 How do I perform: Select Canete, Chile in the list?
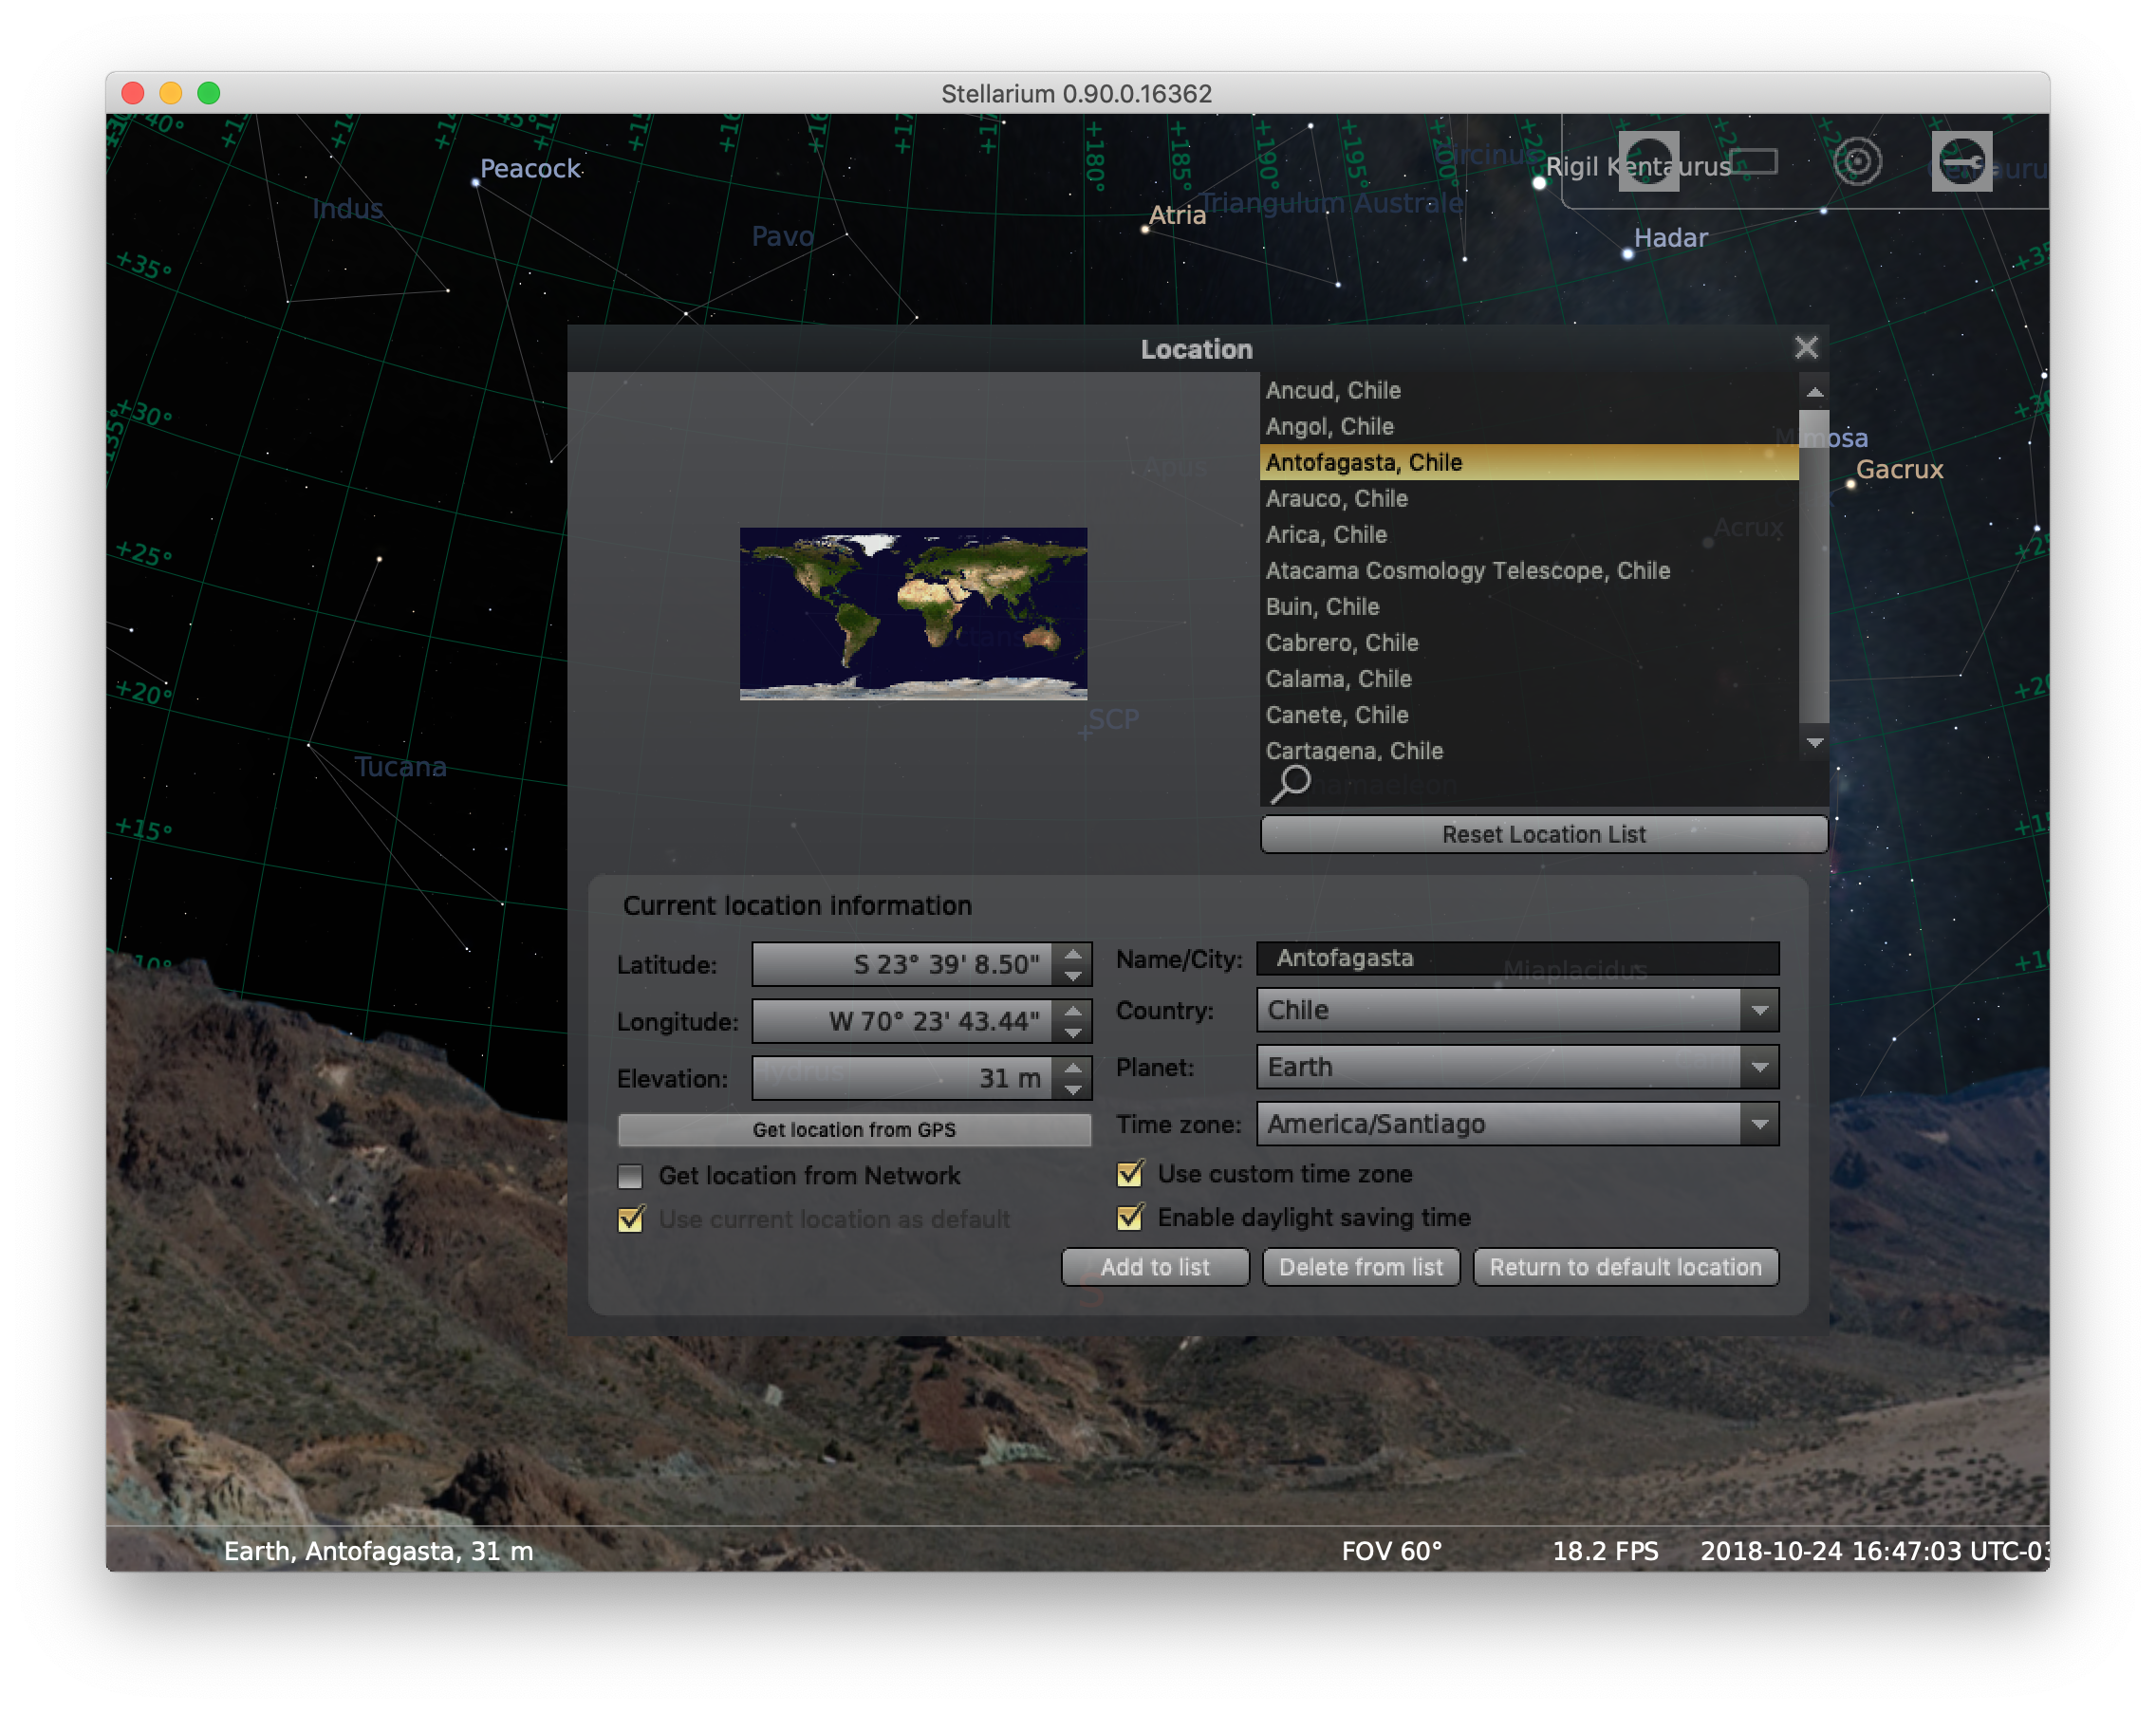[x=1529, y=714]
